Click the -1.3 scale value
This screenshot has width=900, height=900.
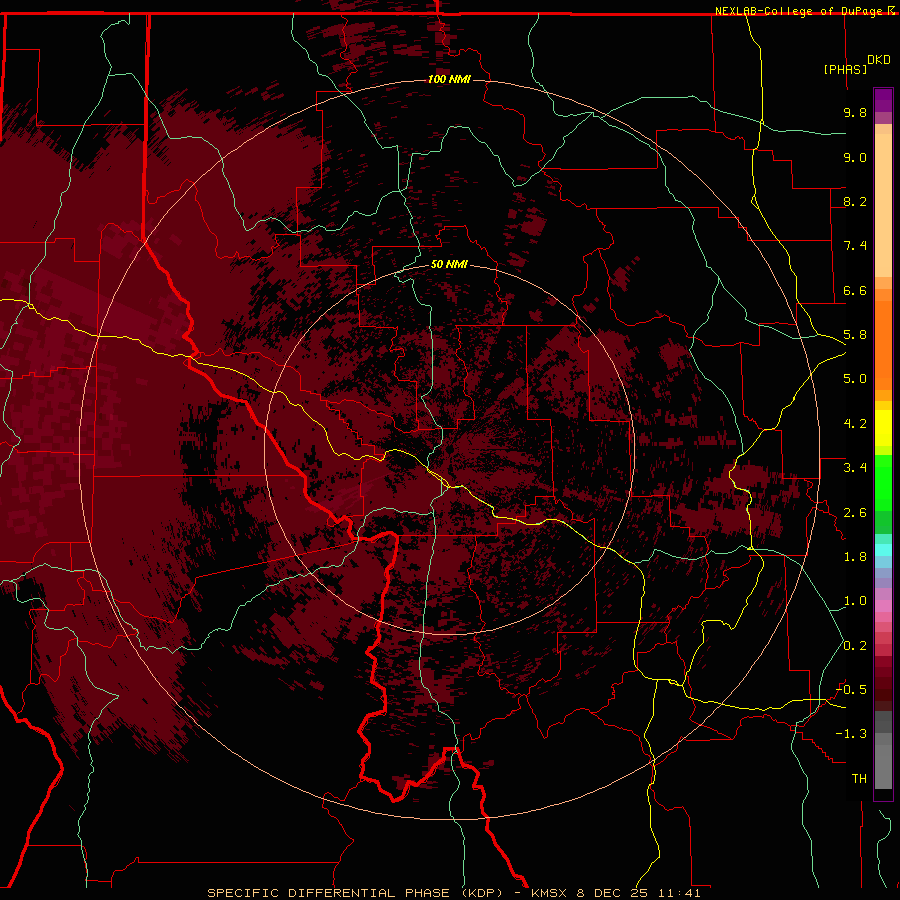coord(851,734)
